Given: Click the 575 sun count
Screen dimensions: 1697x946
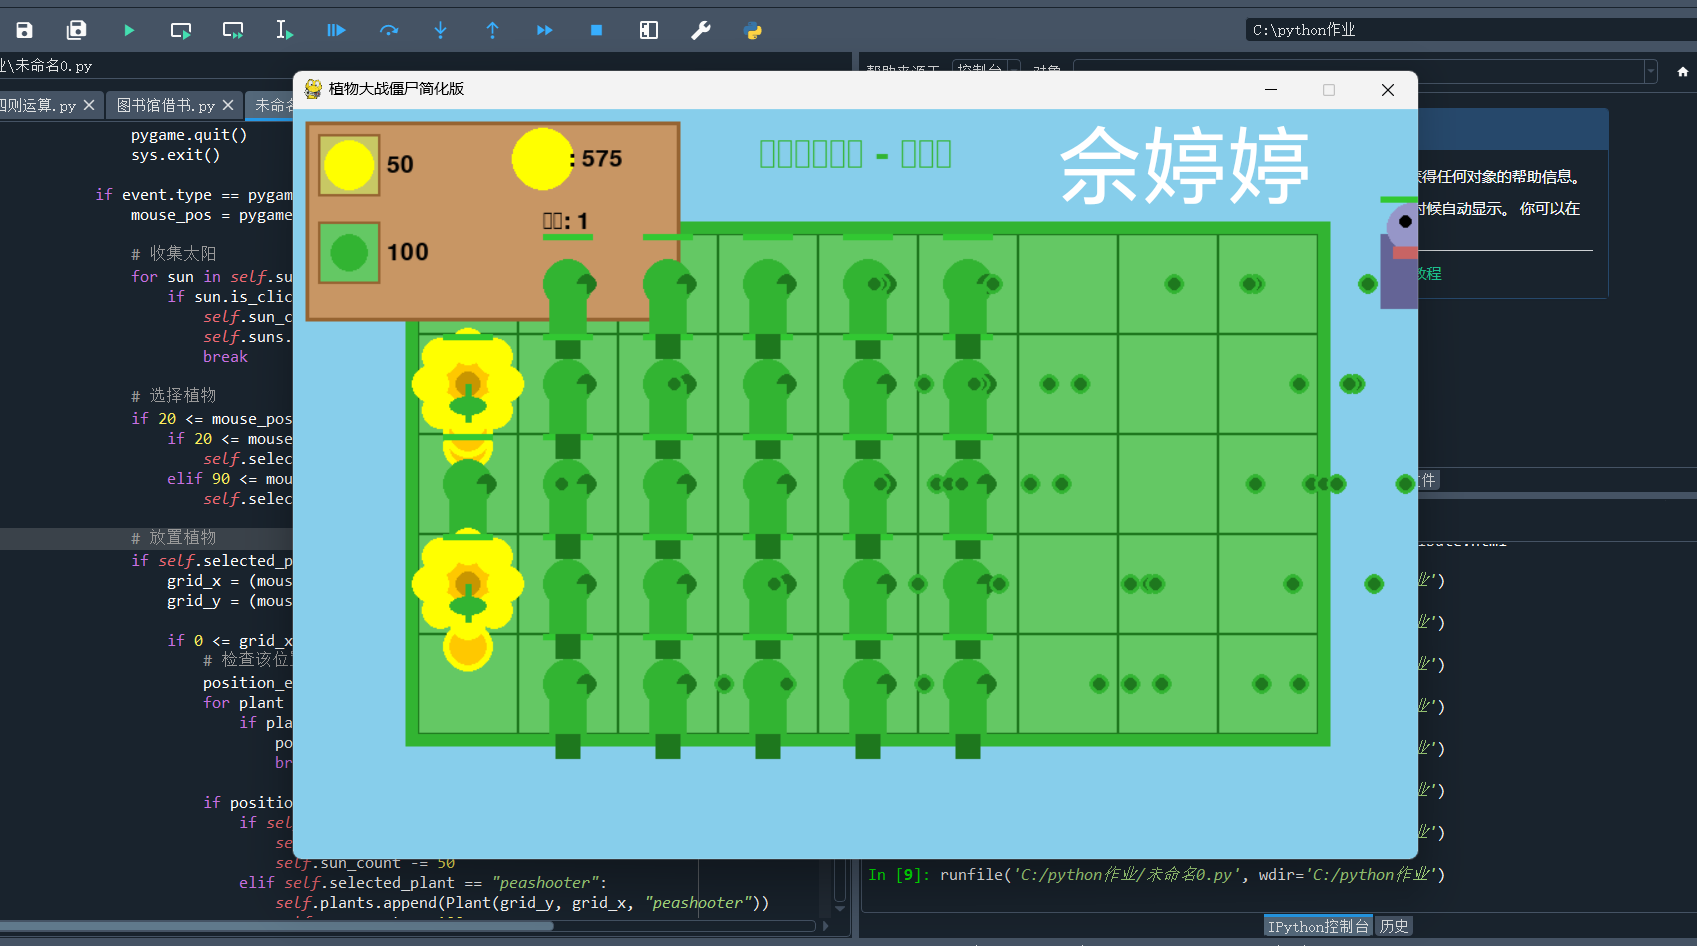Looking at the screenshot, I should coord(602,159).
